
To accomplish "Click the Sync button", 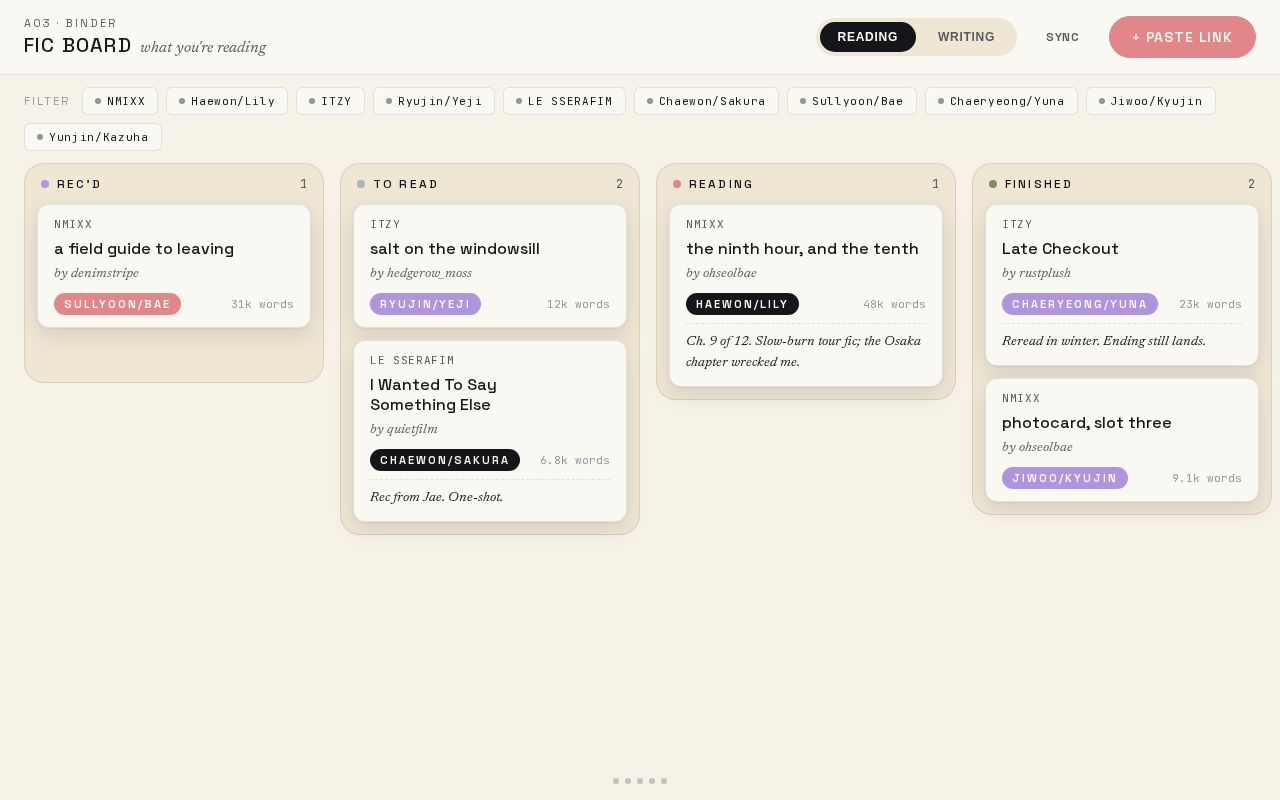I will 1062,37.
